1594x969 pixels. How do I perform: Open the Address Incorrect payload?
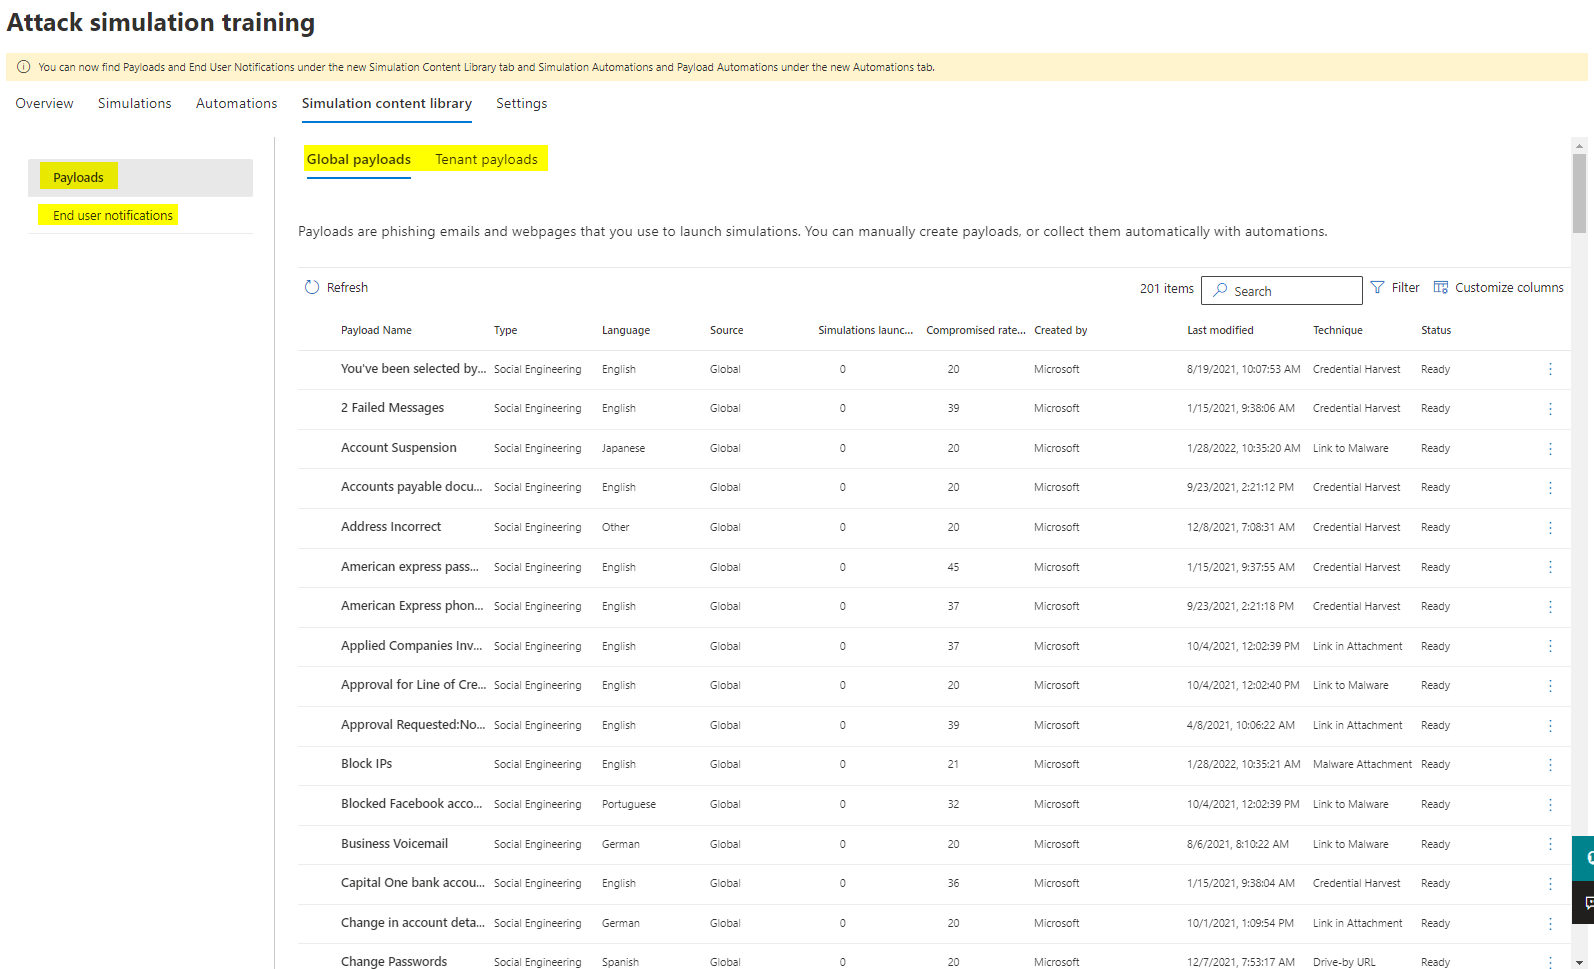point(391,527)
